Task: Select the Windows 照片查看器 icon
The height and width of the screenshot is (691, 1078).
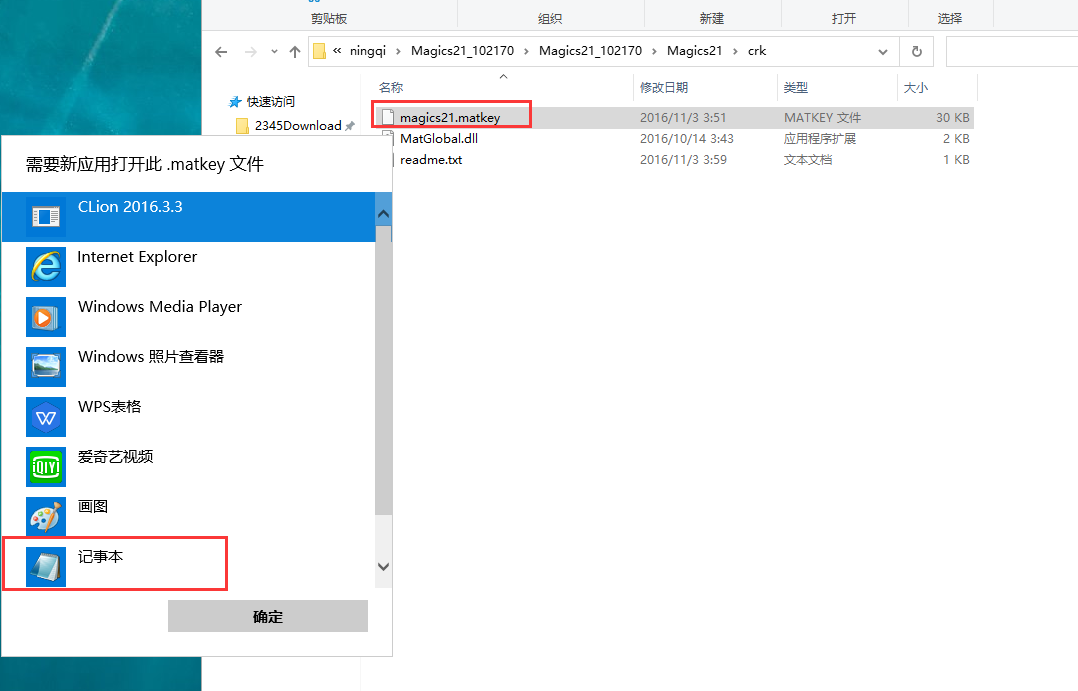Action: (x=46, y=366)
